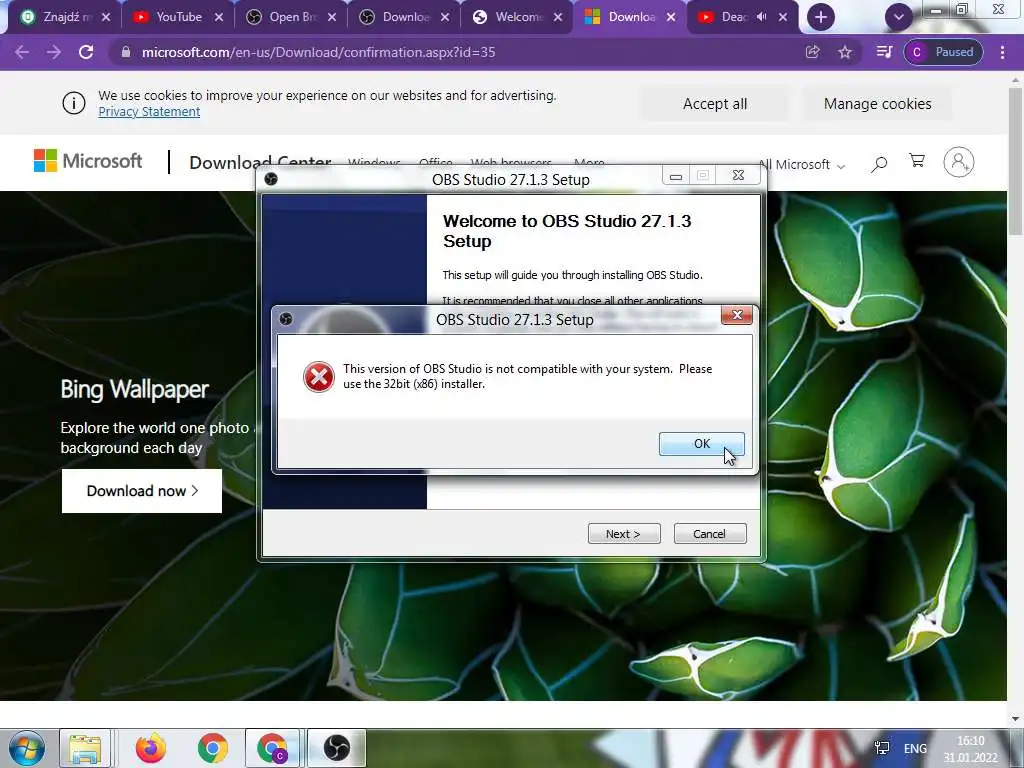1024x768 pixels.
Task: Minimize the OBS Studio Setup window
Action: click(x=676, y=176)
